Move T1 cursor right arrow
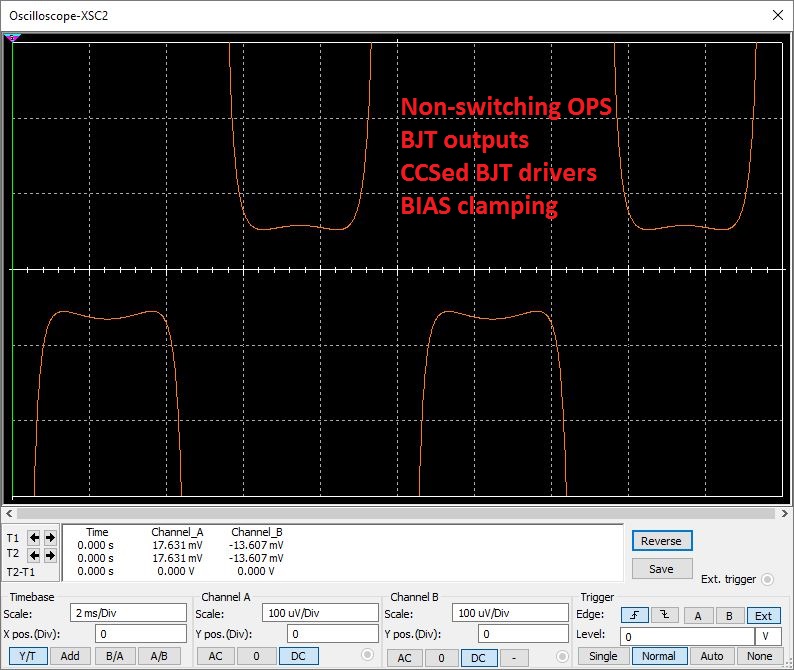794x670 pixels. pyautogui.click(x=50, y=537)
